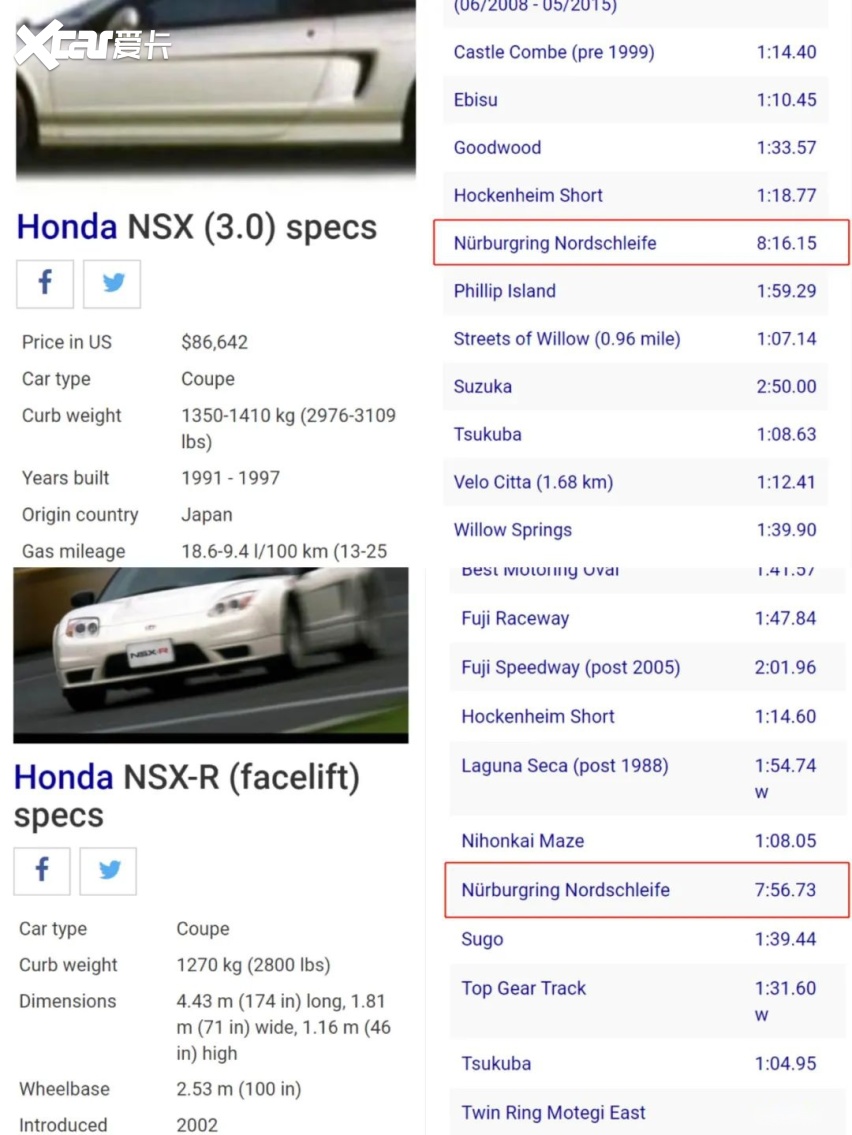The height and width of the screenshot is (1135, 852).
Task: Open Nürburgring Nordschleife 8:16.15 lap entry
Action: [x=555, y=243]
